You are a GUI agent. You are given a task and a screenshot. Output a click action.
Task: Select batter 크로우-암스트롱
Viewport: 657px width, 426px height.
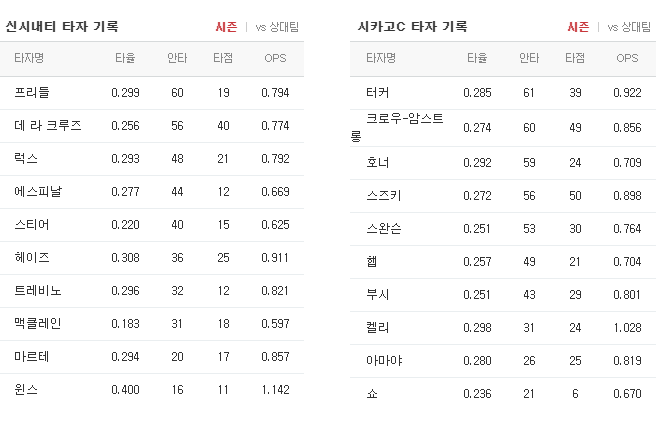[397, 127]
